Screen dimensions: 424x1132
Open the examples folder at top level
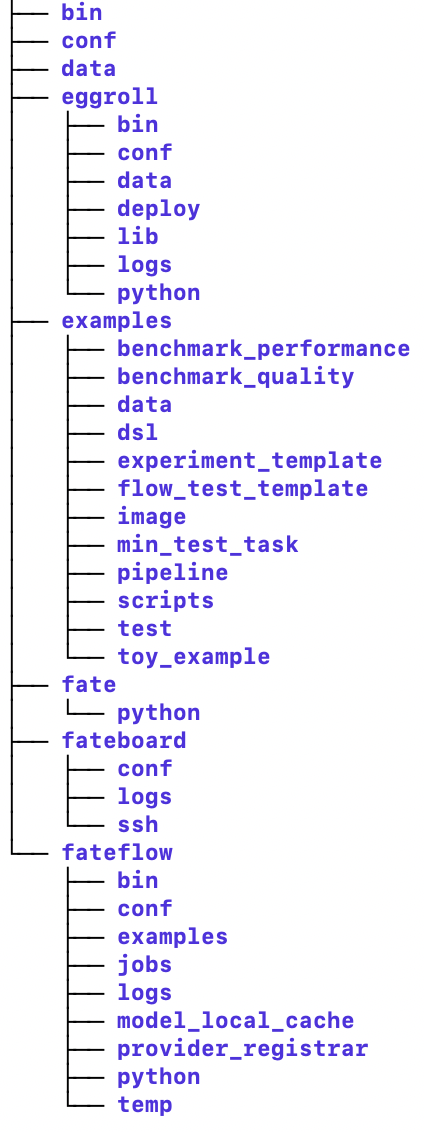coord(116,320)
